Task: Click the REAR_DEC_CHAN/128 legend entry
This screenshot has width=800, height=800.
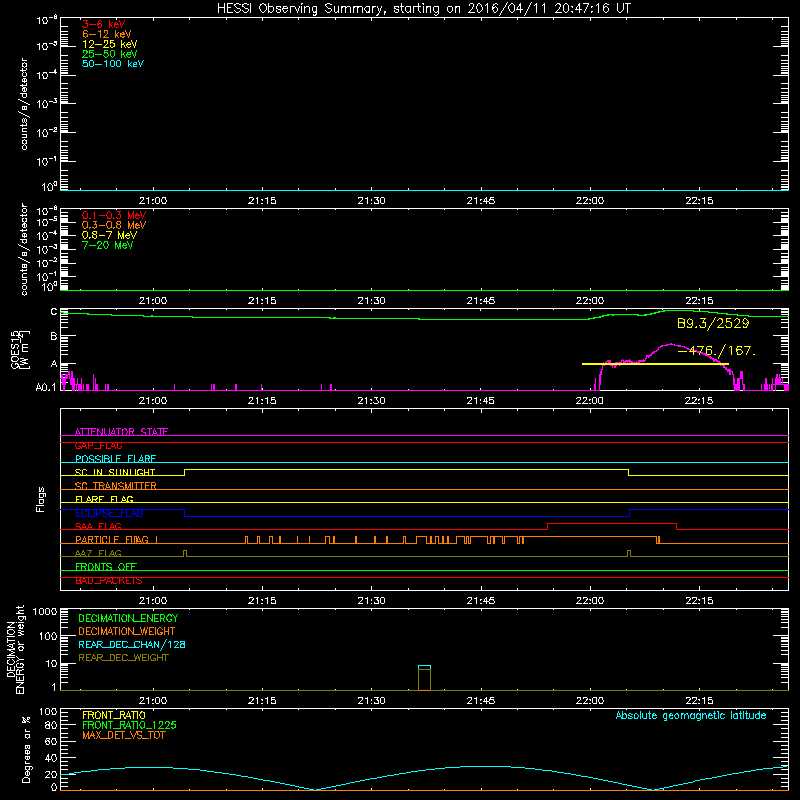Action: click(132, 644)
